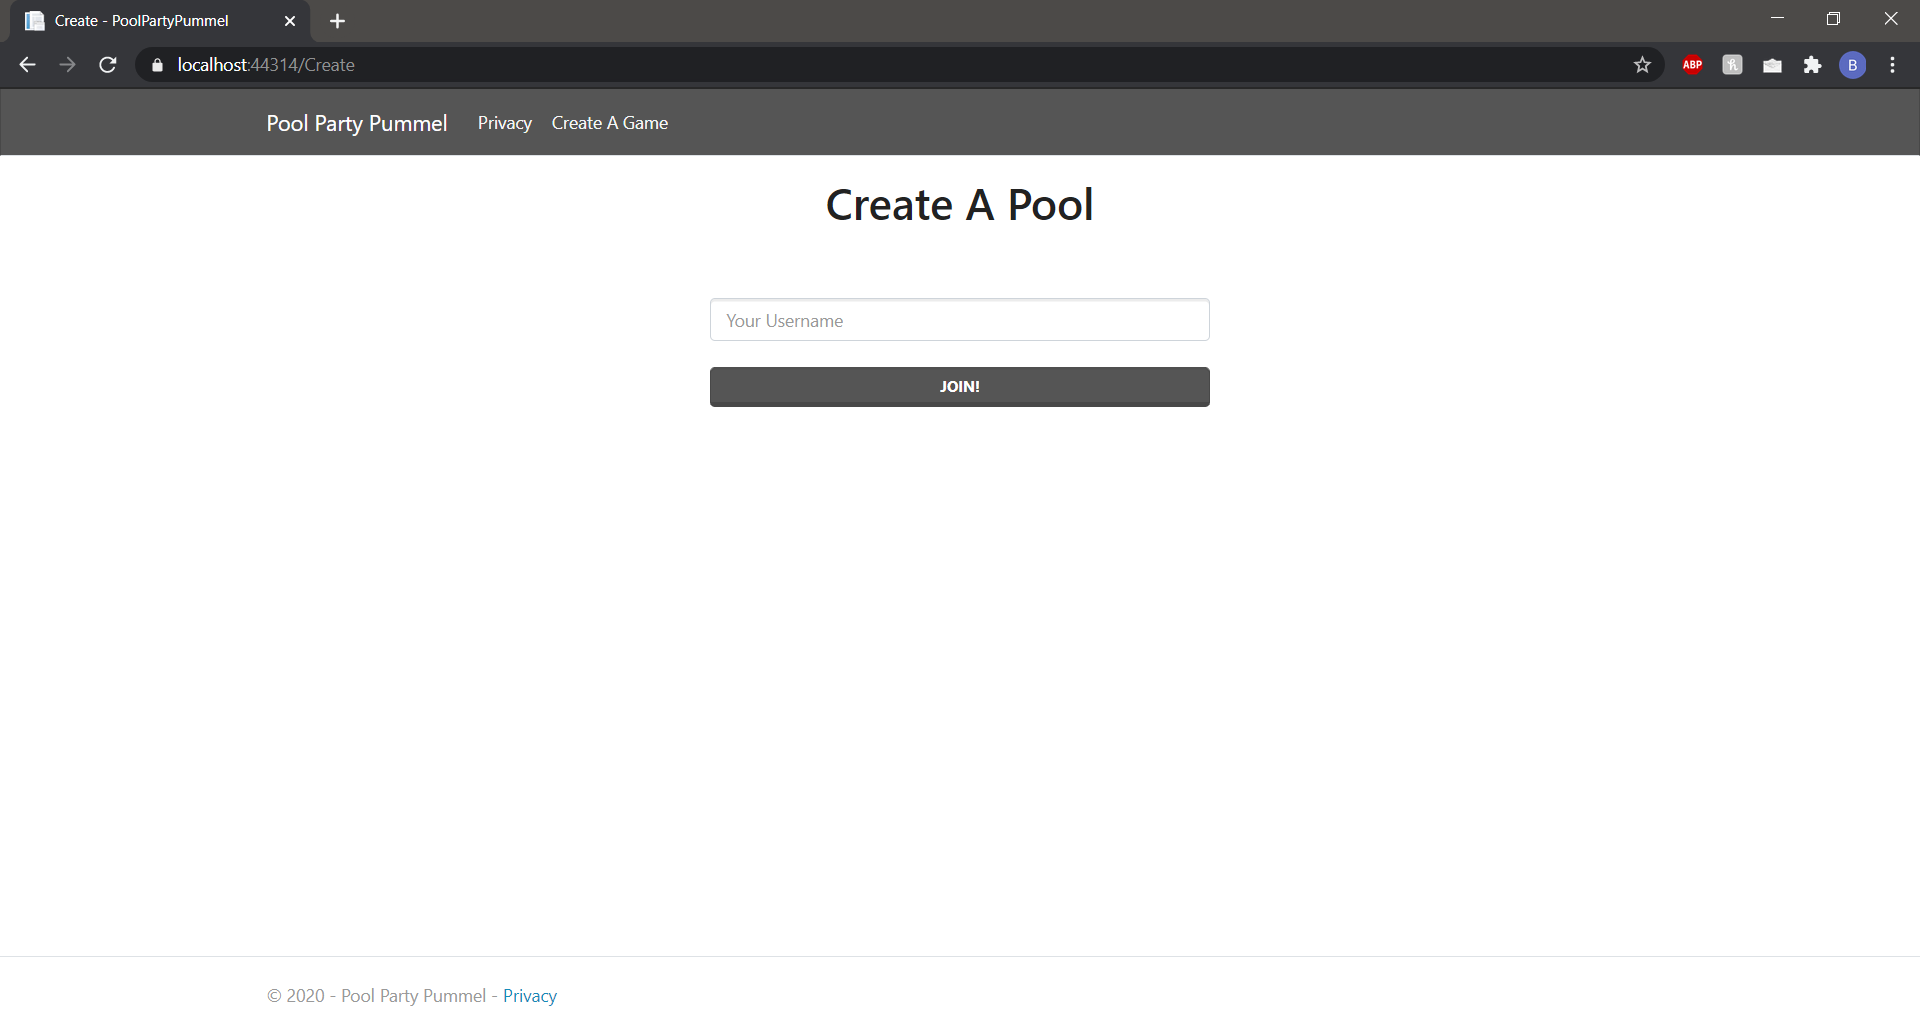Click the Pool Party Pummel brand link
Viewport: 1920px width, 1024px height.
point(356,122)
